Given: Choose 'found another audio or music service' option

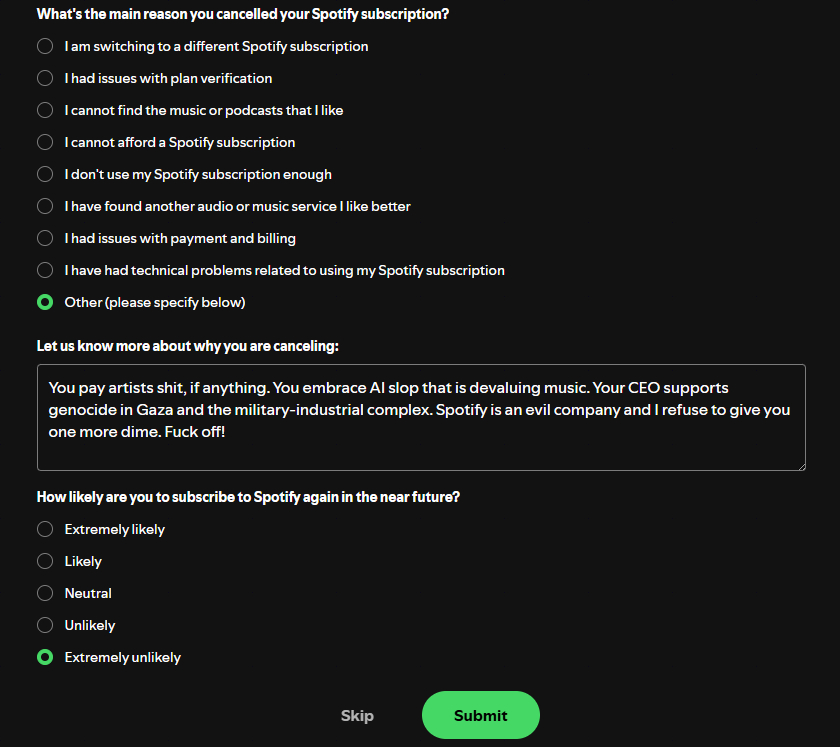Looking at the screenshot, I should pos(45,206).
